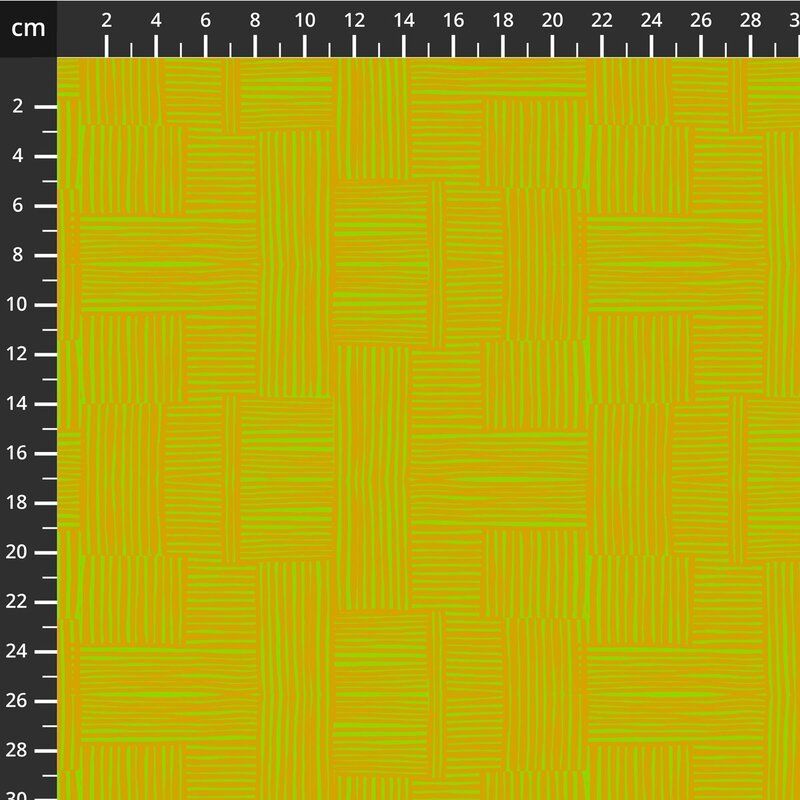The height and width of the screenshot is (800, 800).
Task: Click the 6 mark on the top ruler
Action: tap(206, 22)
